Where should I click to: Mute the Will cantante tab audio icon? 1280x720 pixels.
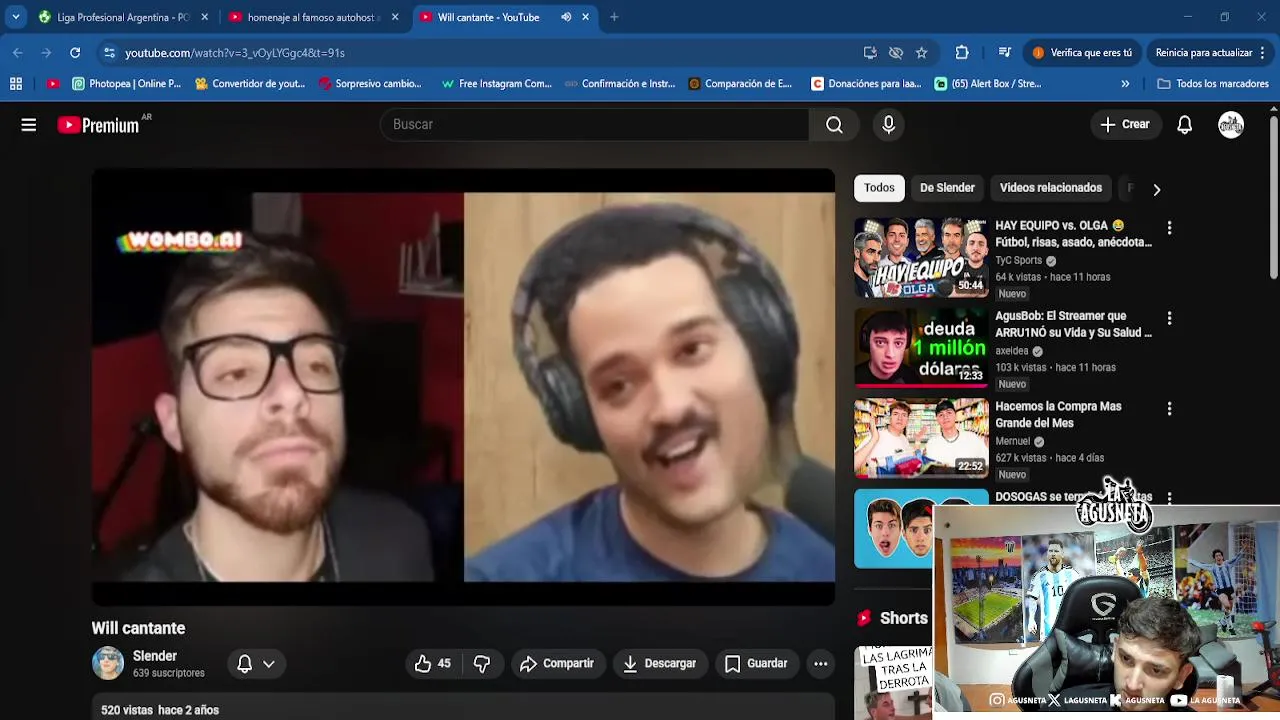pyautogui.click(x=566, y=17)
